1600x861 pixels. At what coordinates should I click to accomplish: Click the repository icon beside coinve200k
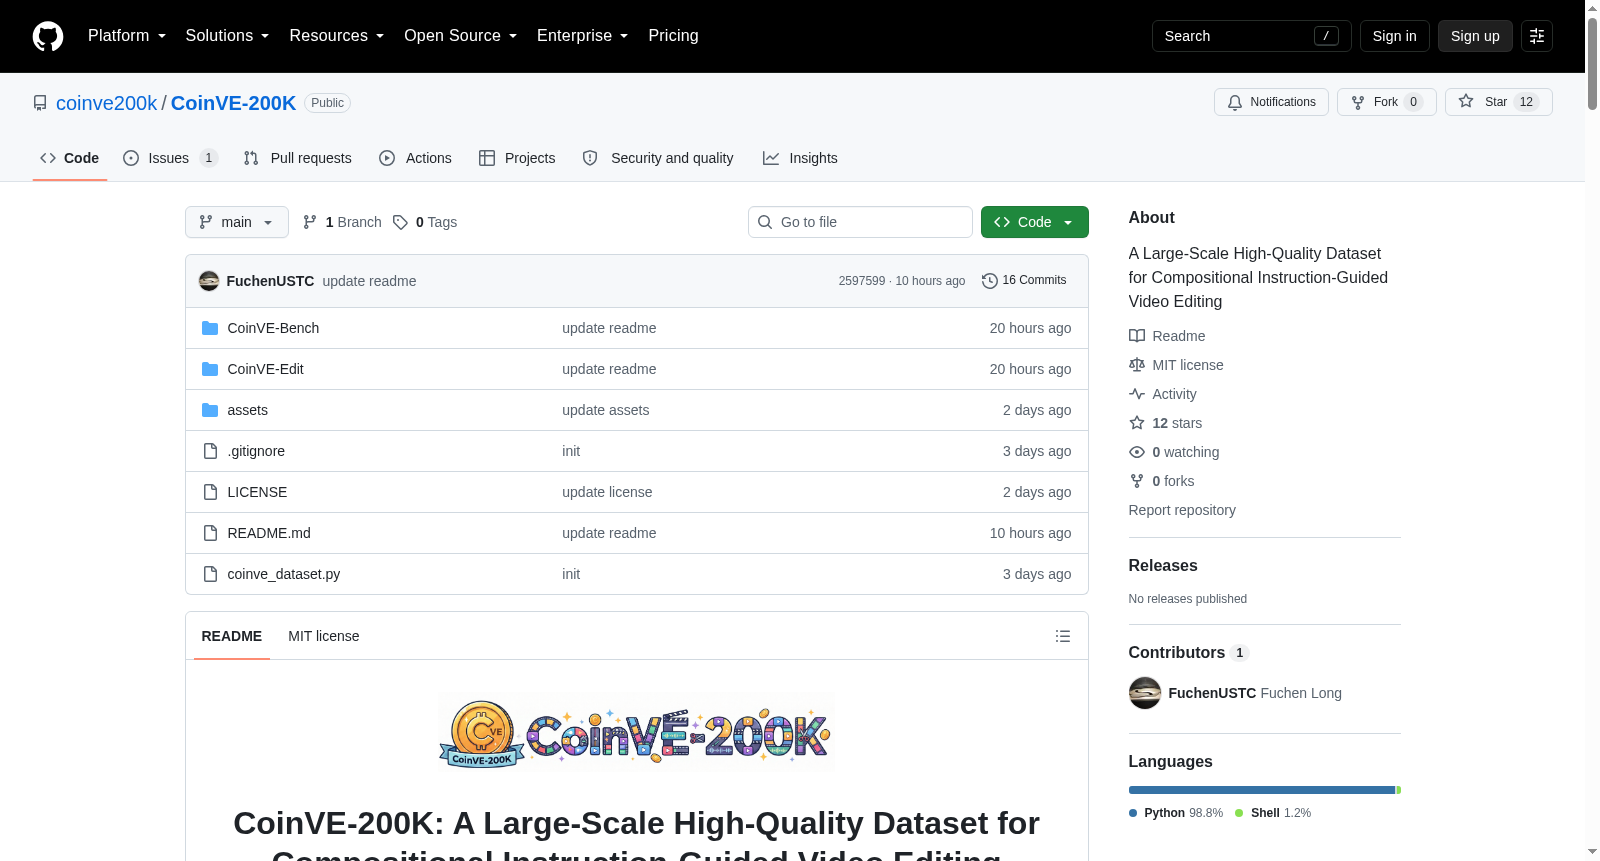click(40, 103)
